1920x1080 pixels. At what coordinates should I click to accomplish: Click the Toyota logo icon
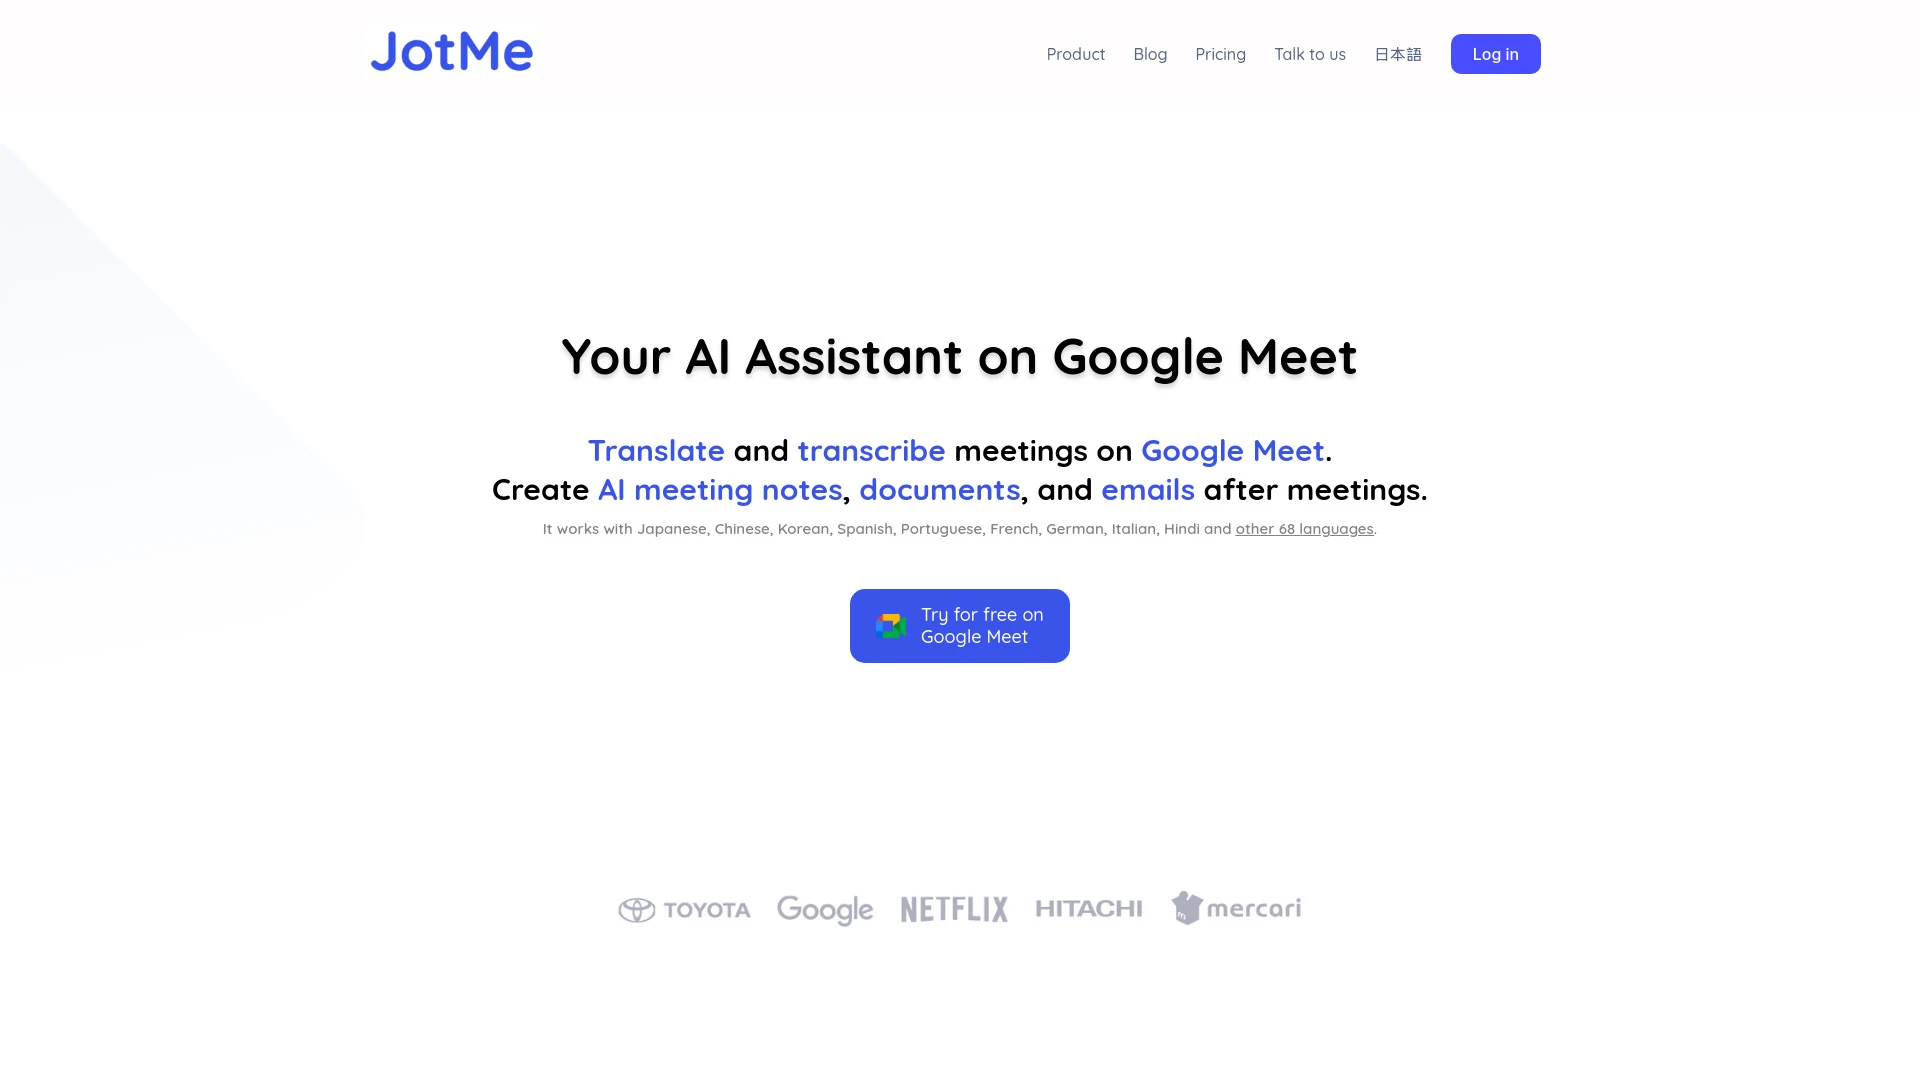634,909
